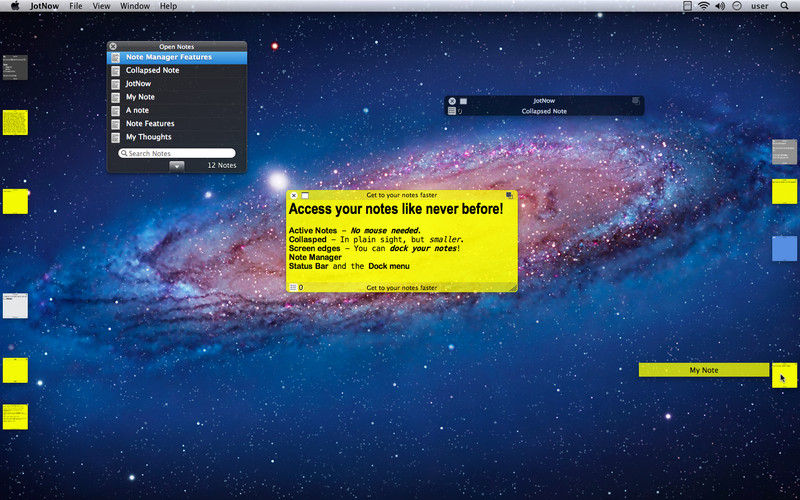
Task: Close the yellow Get to your notes faster note
Action: [294, 195]
